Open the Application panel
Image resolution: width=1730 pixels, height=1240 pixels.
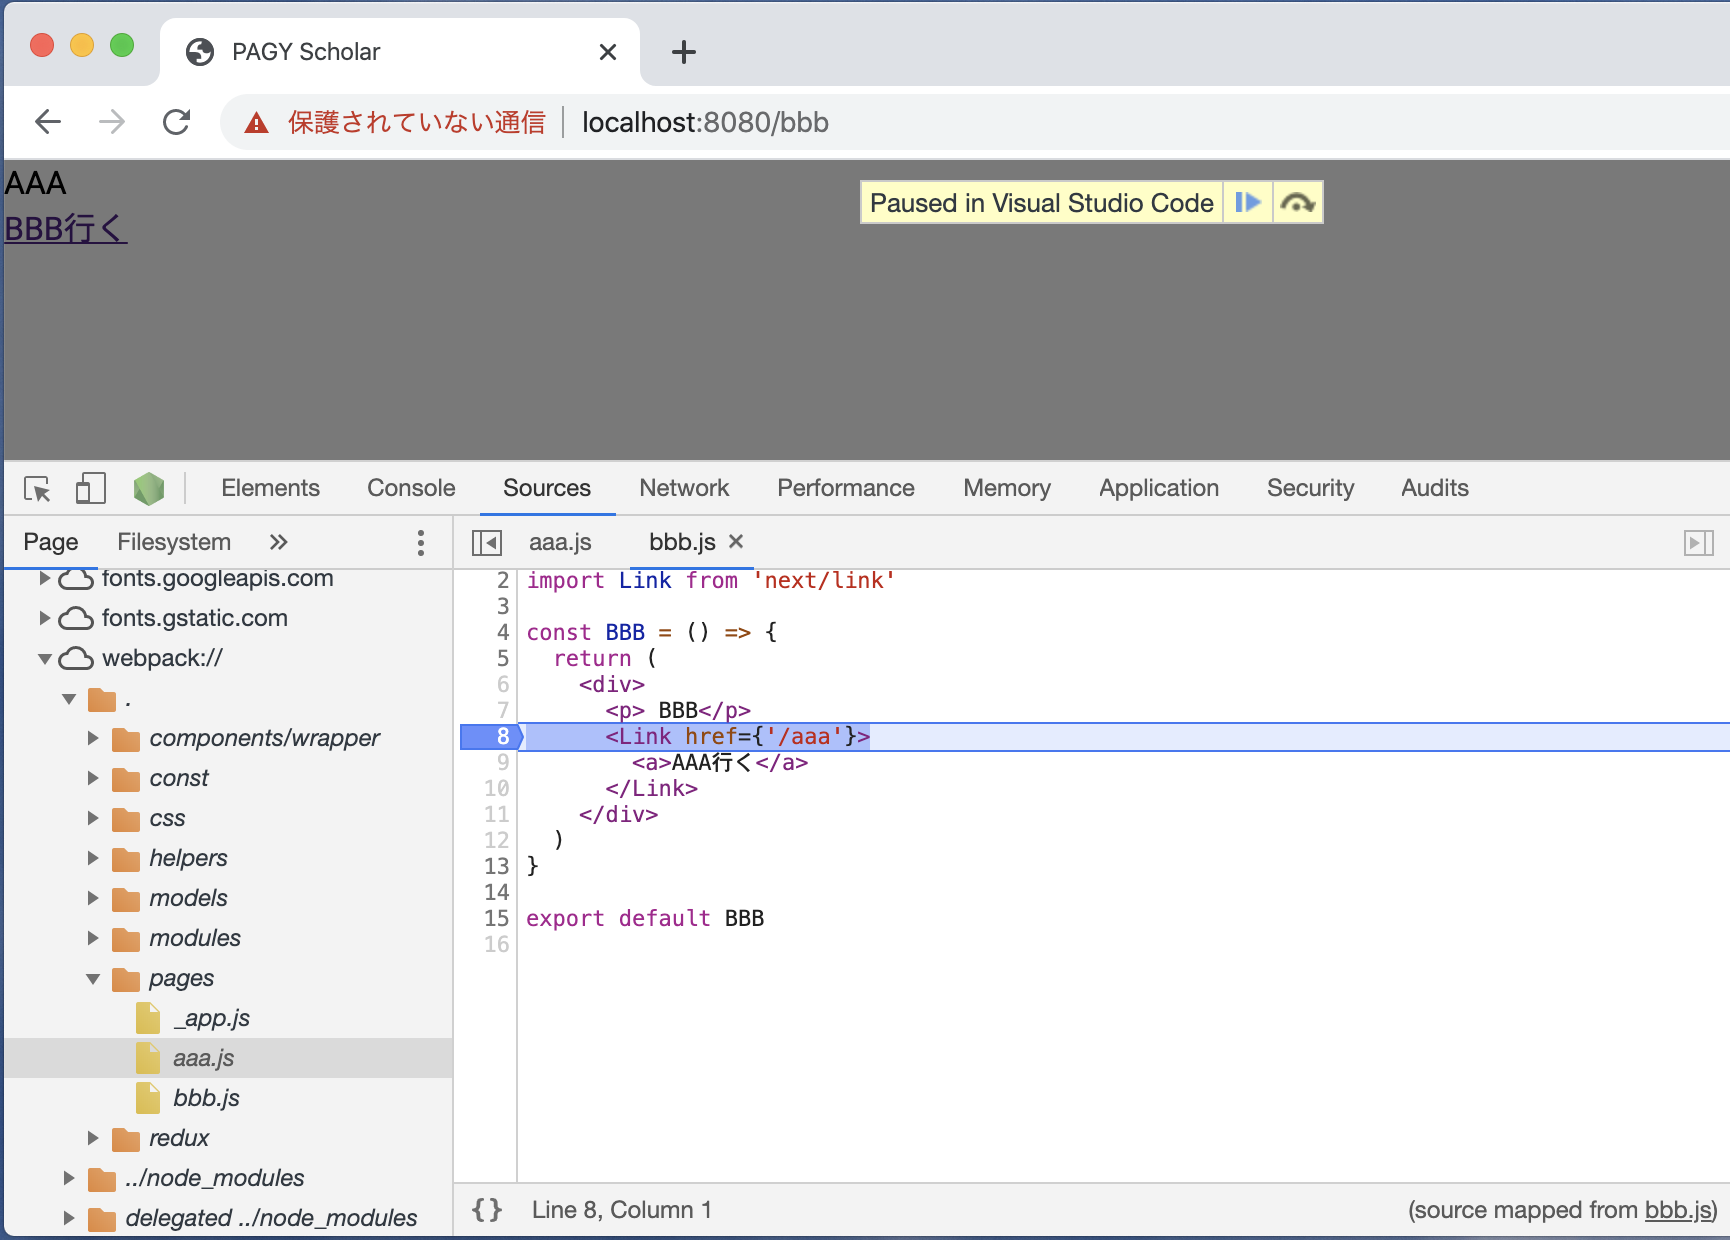[1159, 488]
